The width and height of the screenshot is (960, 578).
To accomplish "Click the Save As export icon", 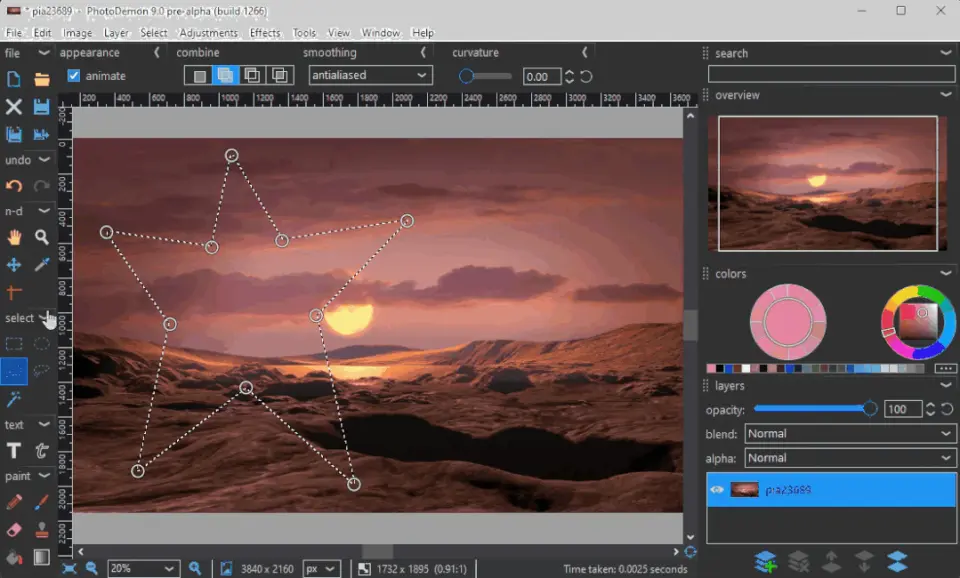I will coord(42,134).
